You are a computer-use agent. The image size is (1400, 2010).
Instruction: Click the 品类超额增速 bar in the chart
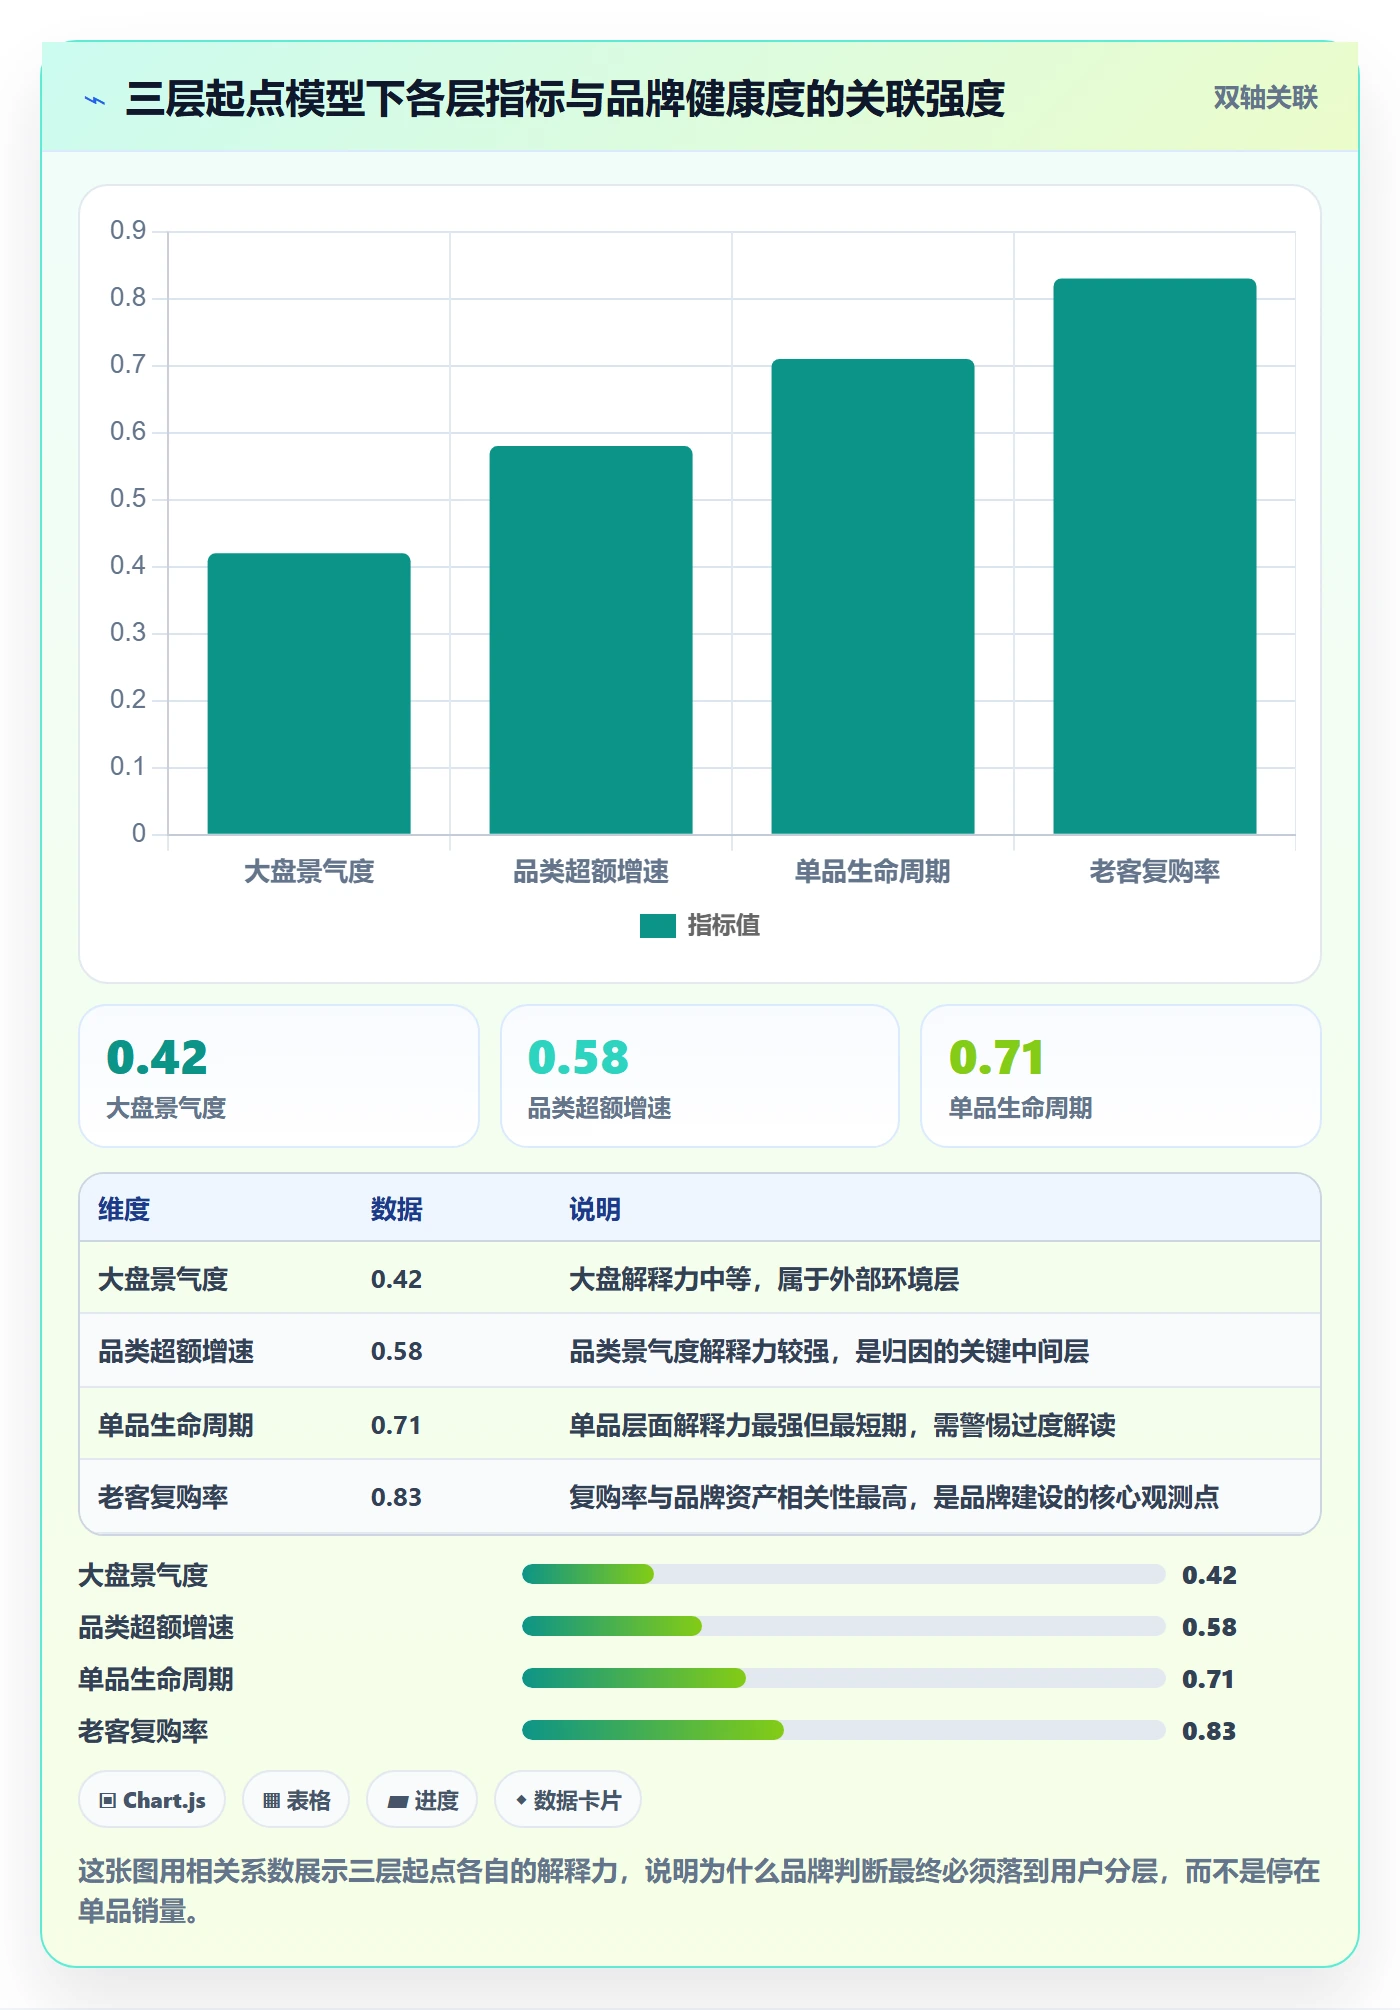[x=591, y=640]
